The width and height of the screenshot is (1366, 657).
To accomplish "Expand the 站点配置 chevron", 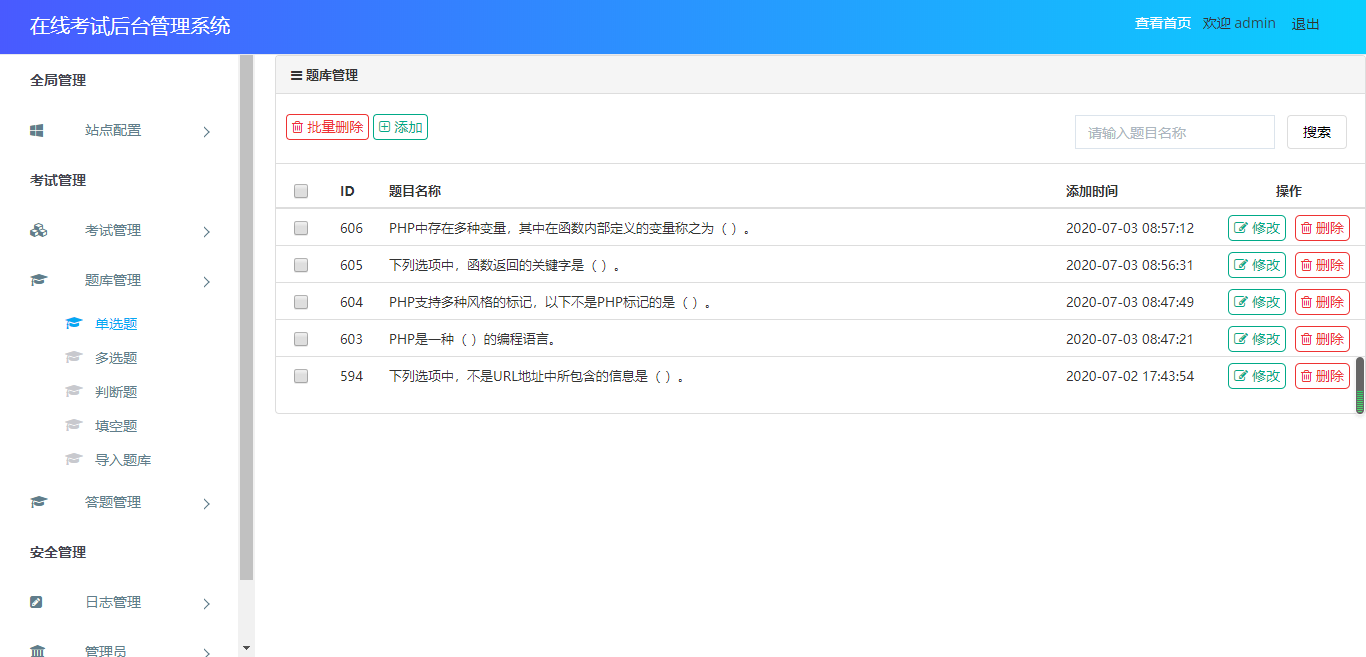I will (x=207, y=131).
